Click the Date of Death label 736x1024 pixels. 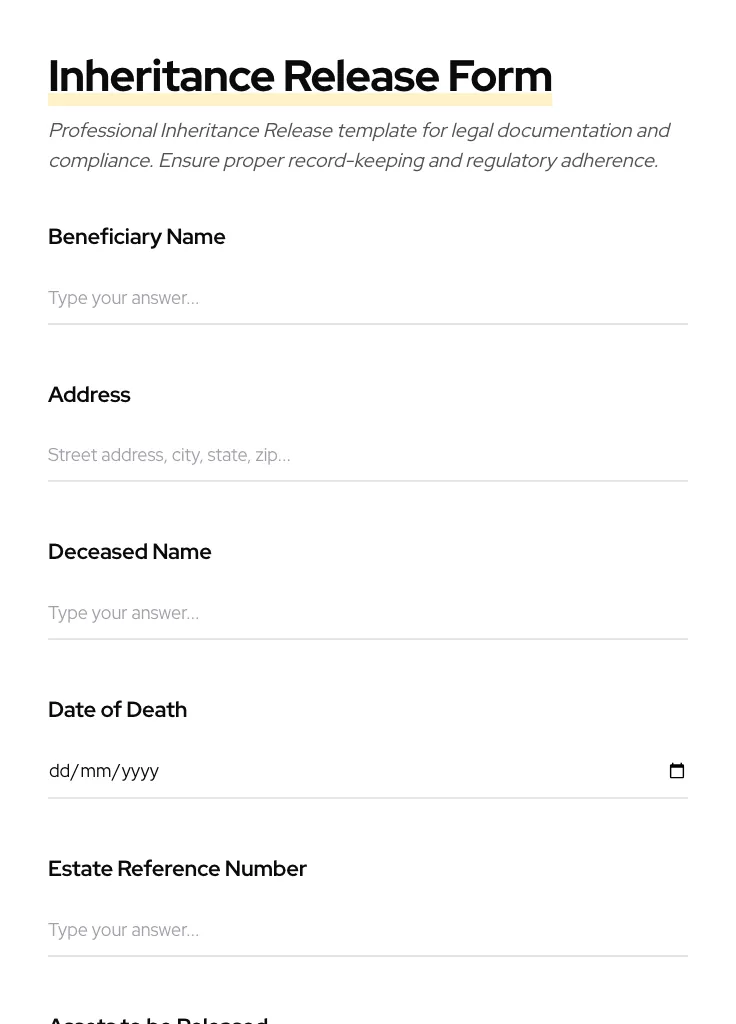117,710
